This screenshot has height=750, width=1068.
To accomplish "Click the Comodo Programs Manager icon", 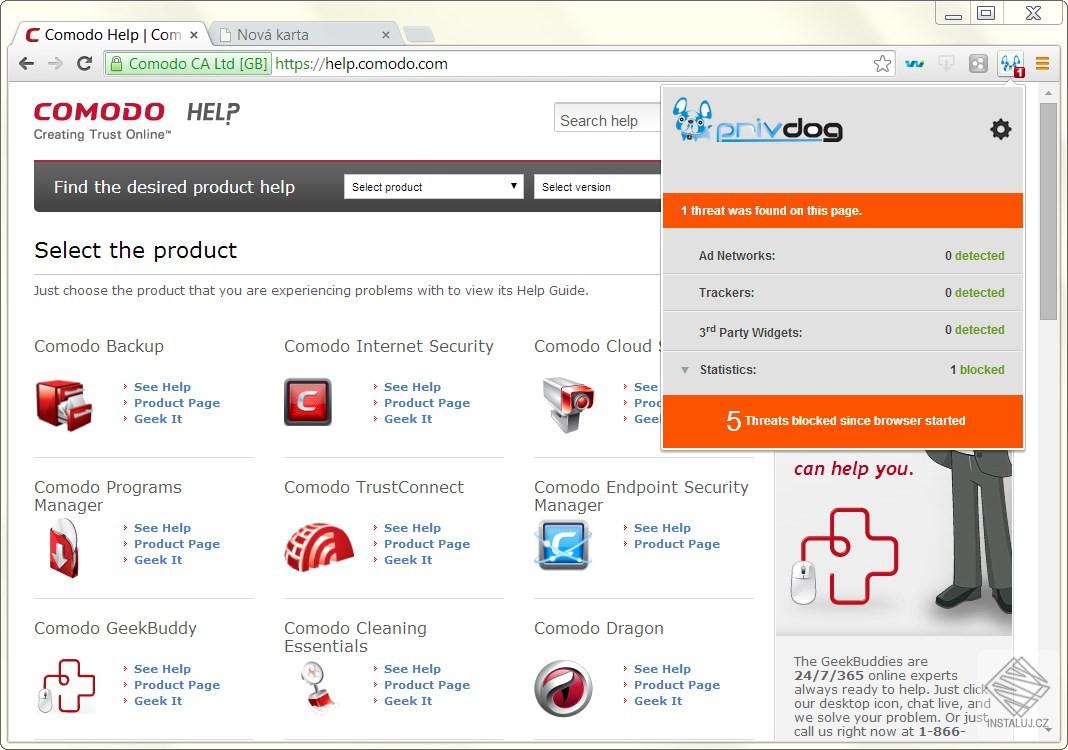I will [x=64, y=548].
